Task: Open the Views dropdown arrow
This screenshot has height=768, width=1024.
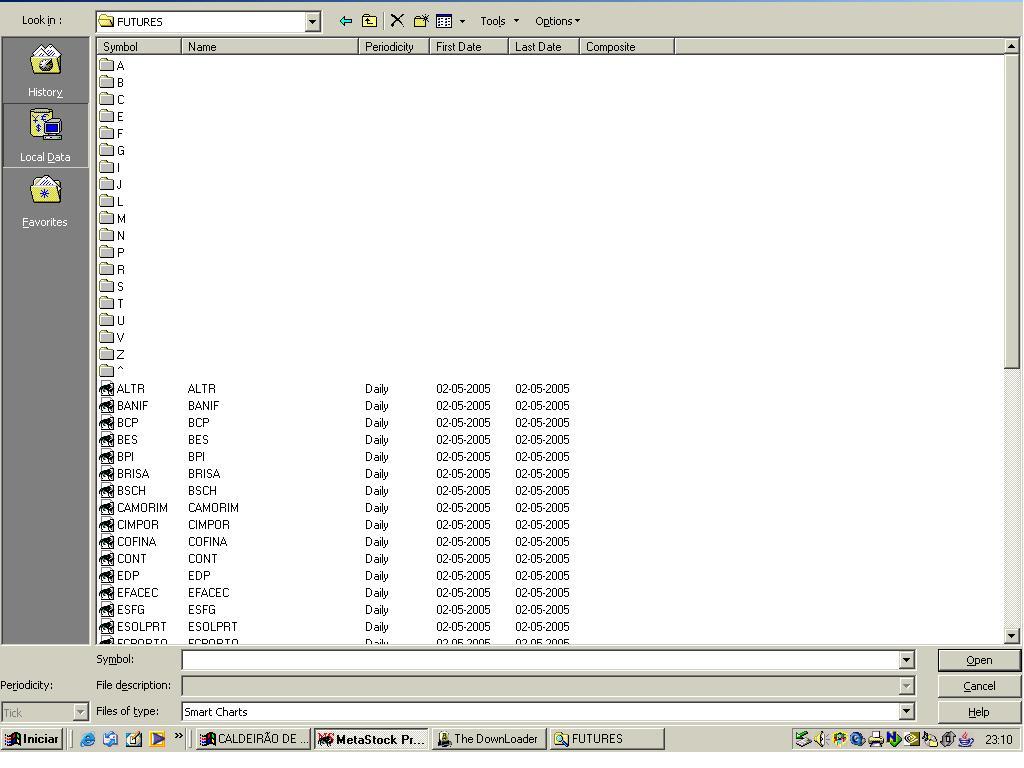Action: tap(462, 22)
